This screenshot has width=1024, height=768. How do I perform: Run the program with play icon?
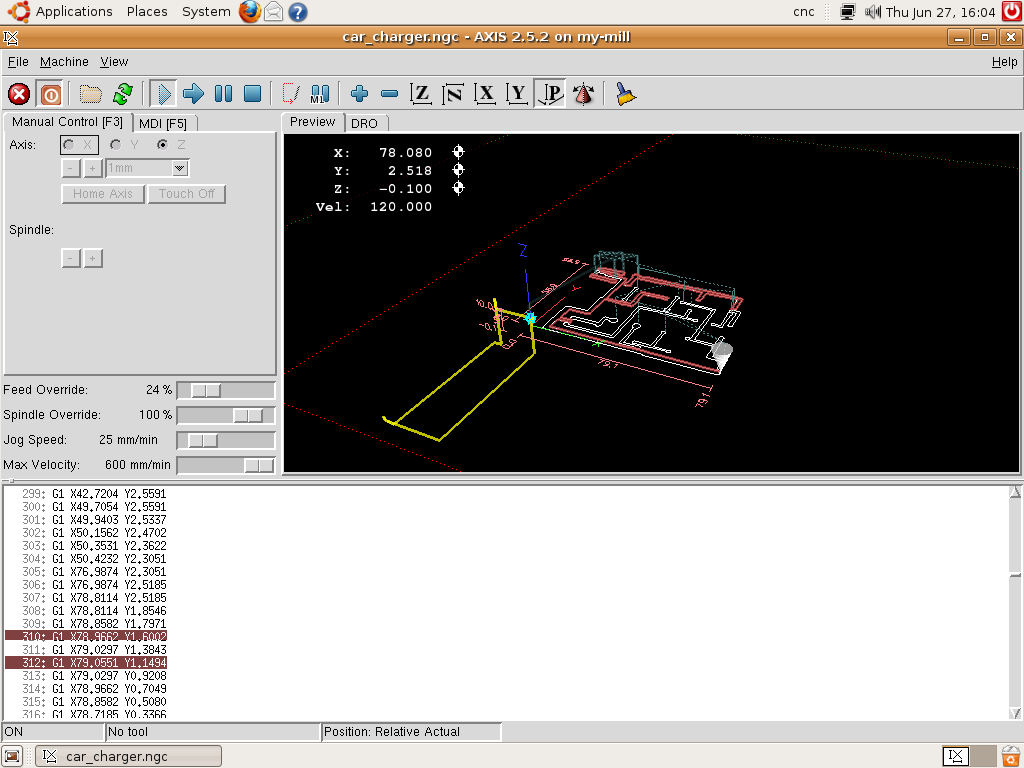tap(162, 94)
